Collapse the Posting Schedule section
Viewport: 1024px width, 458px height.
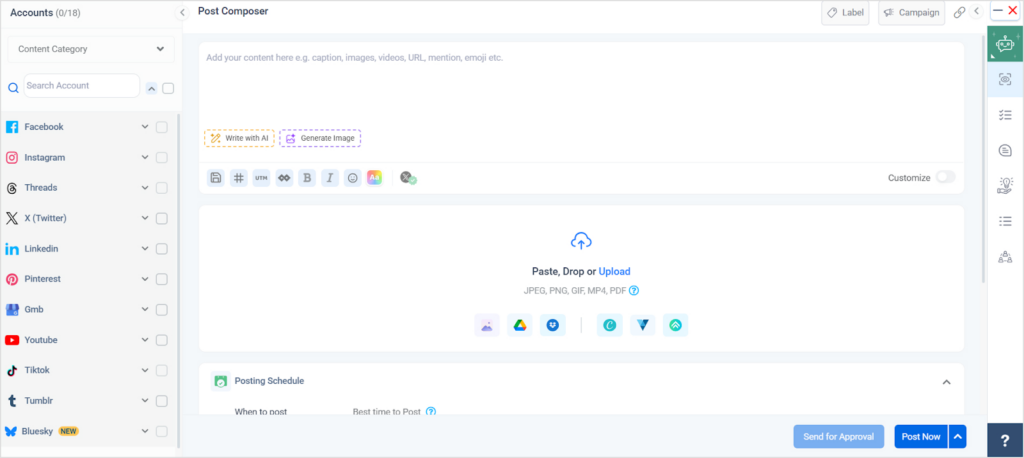point(946,382)
